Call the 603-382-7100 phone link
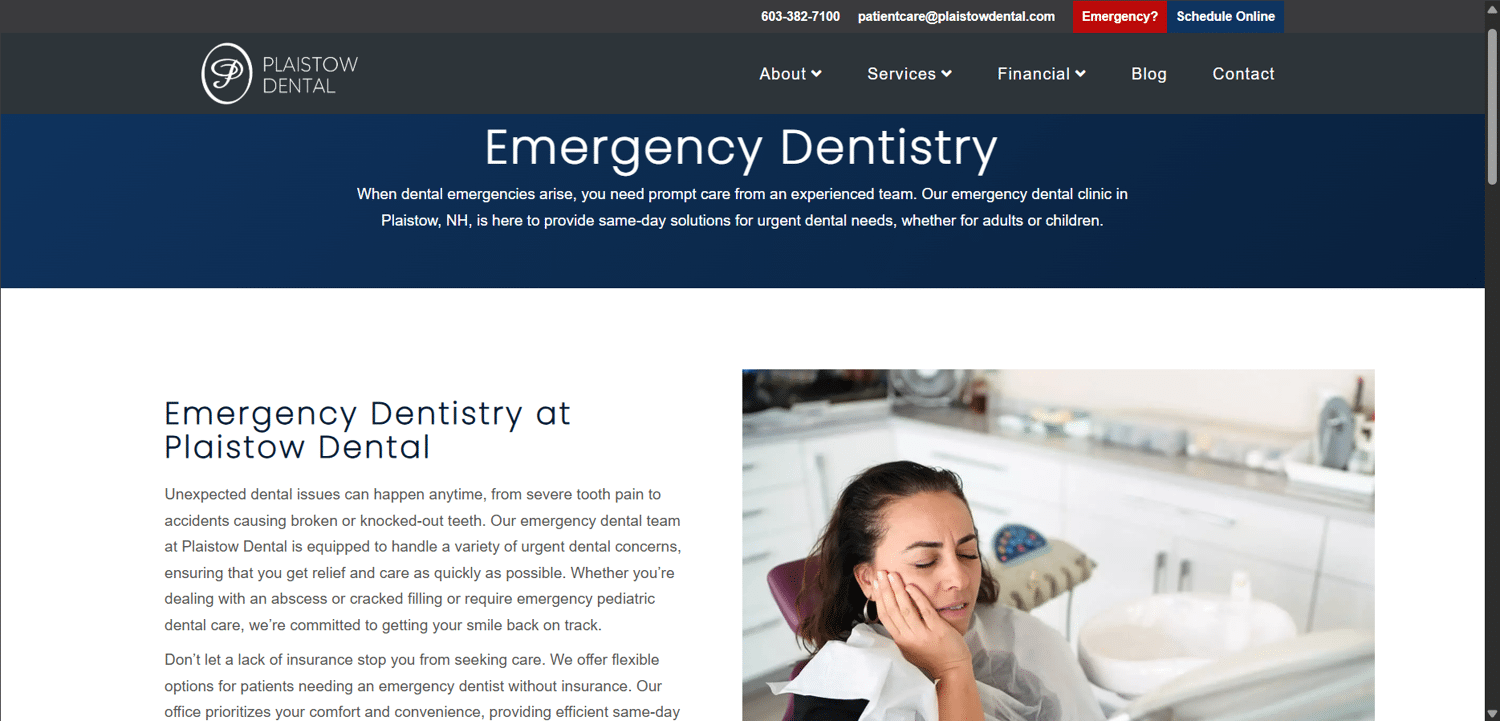Image resolution: width=1500 pixels, height=721 pixels. [x=800, y=17]
